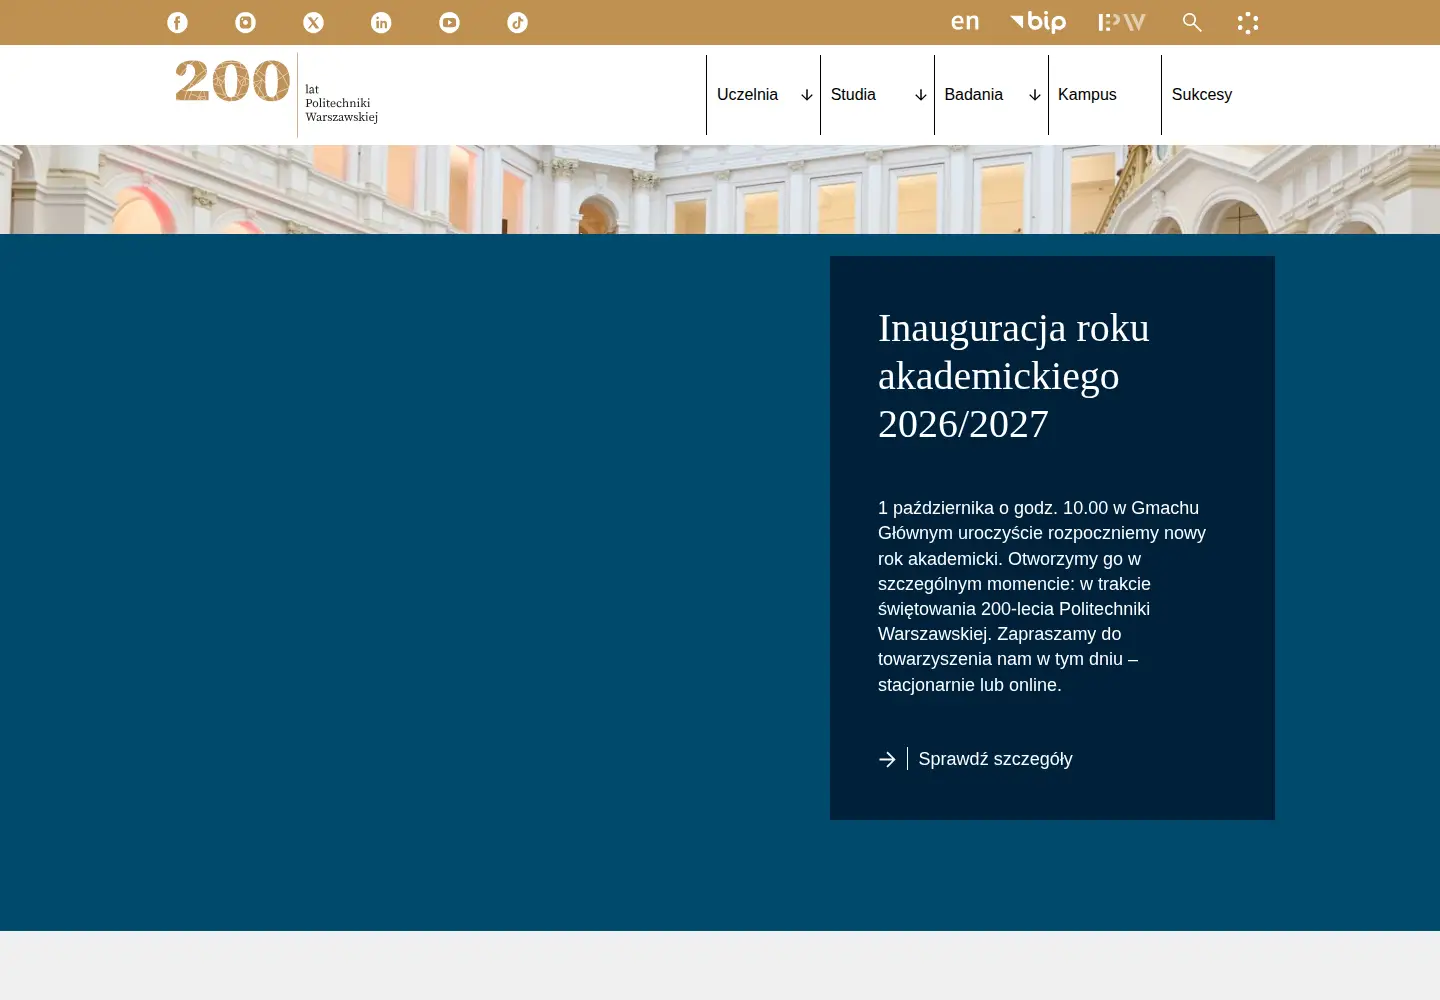Open the Kampus menu item

coord(1087,95)
